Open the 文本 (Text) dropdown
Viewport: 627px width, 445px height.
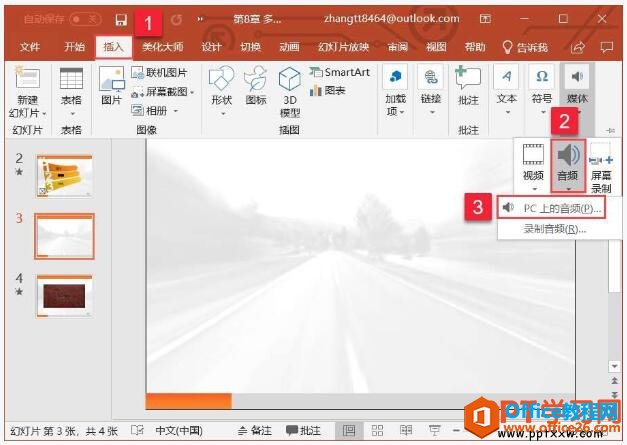[507, 91]
